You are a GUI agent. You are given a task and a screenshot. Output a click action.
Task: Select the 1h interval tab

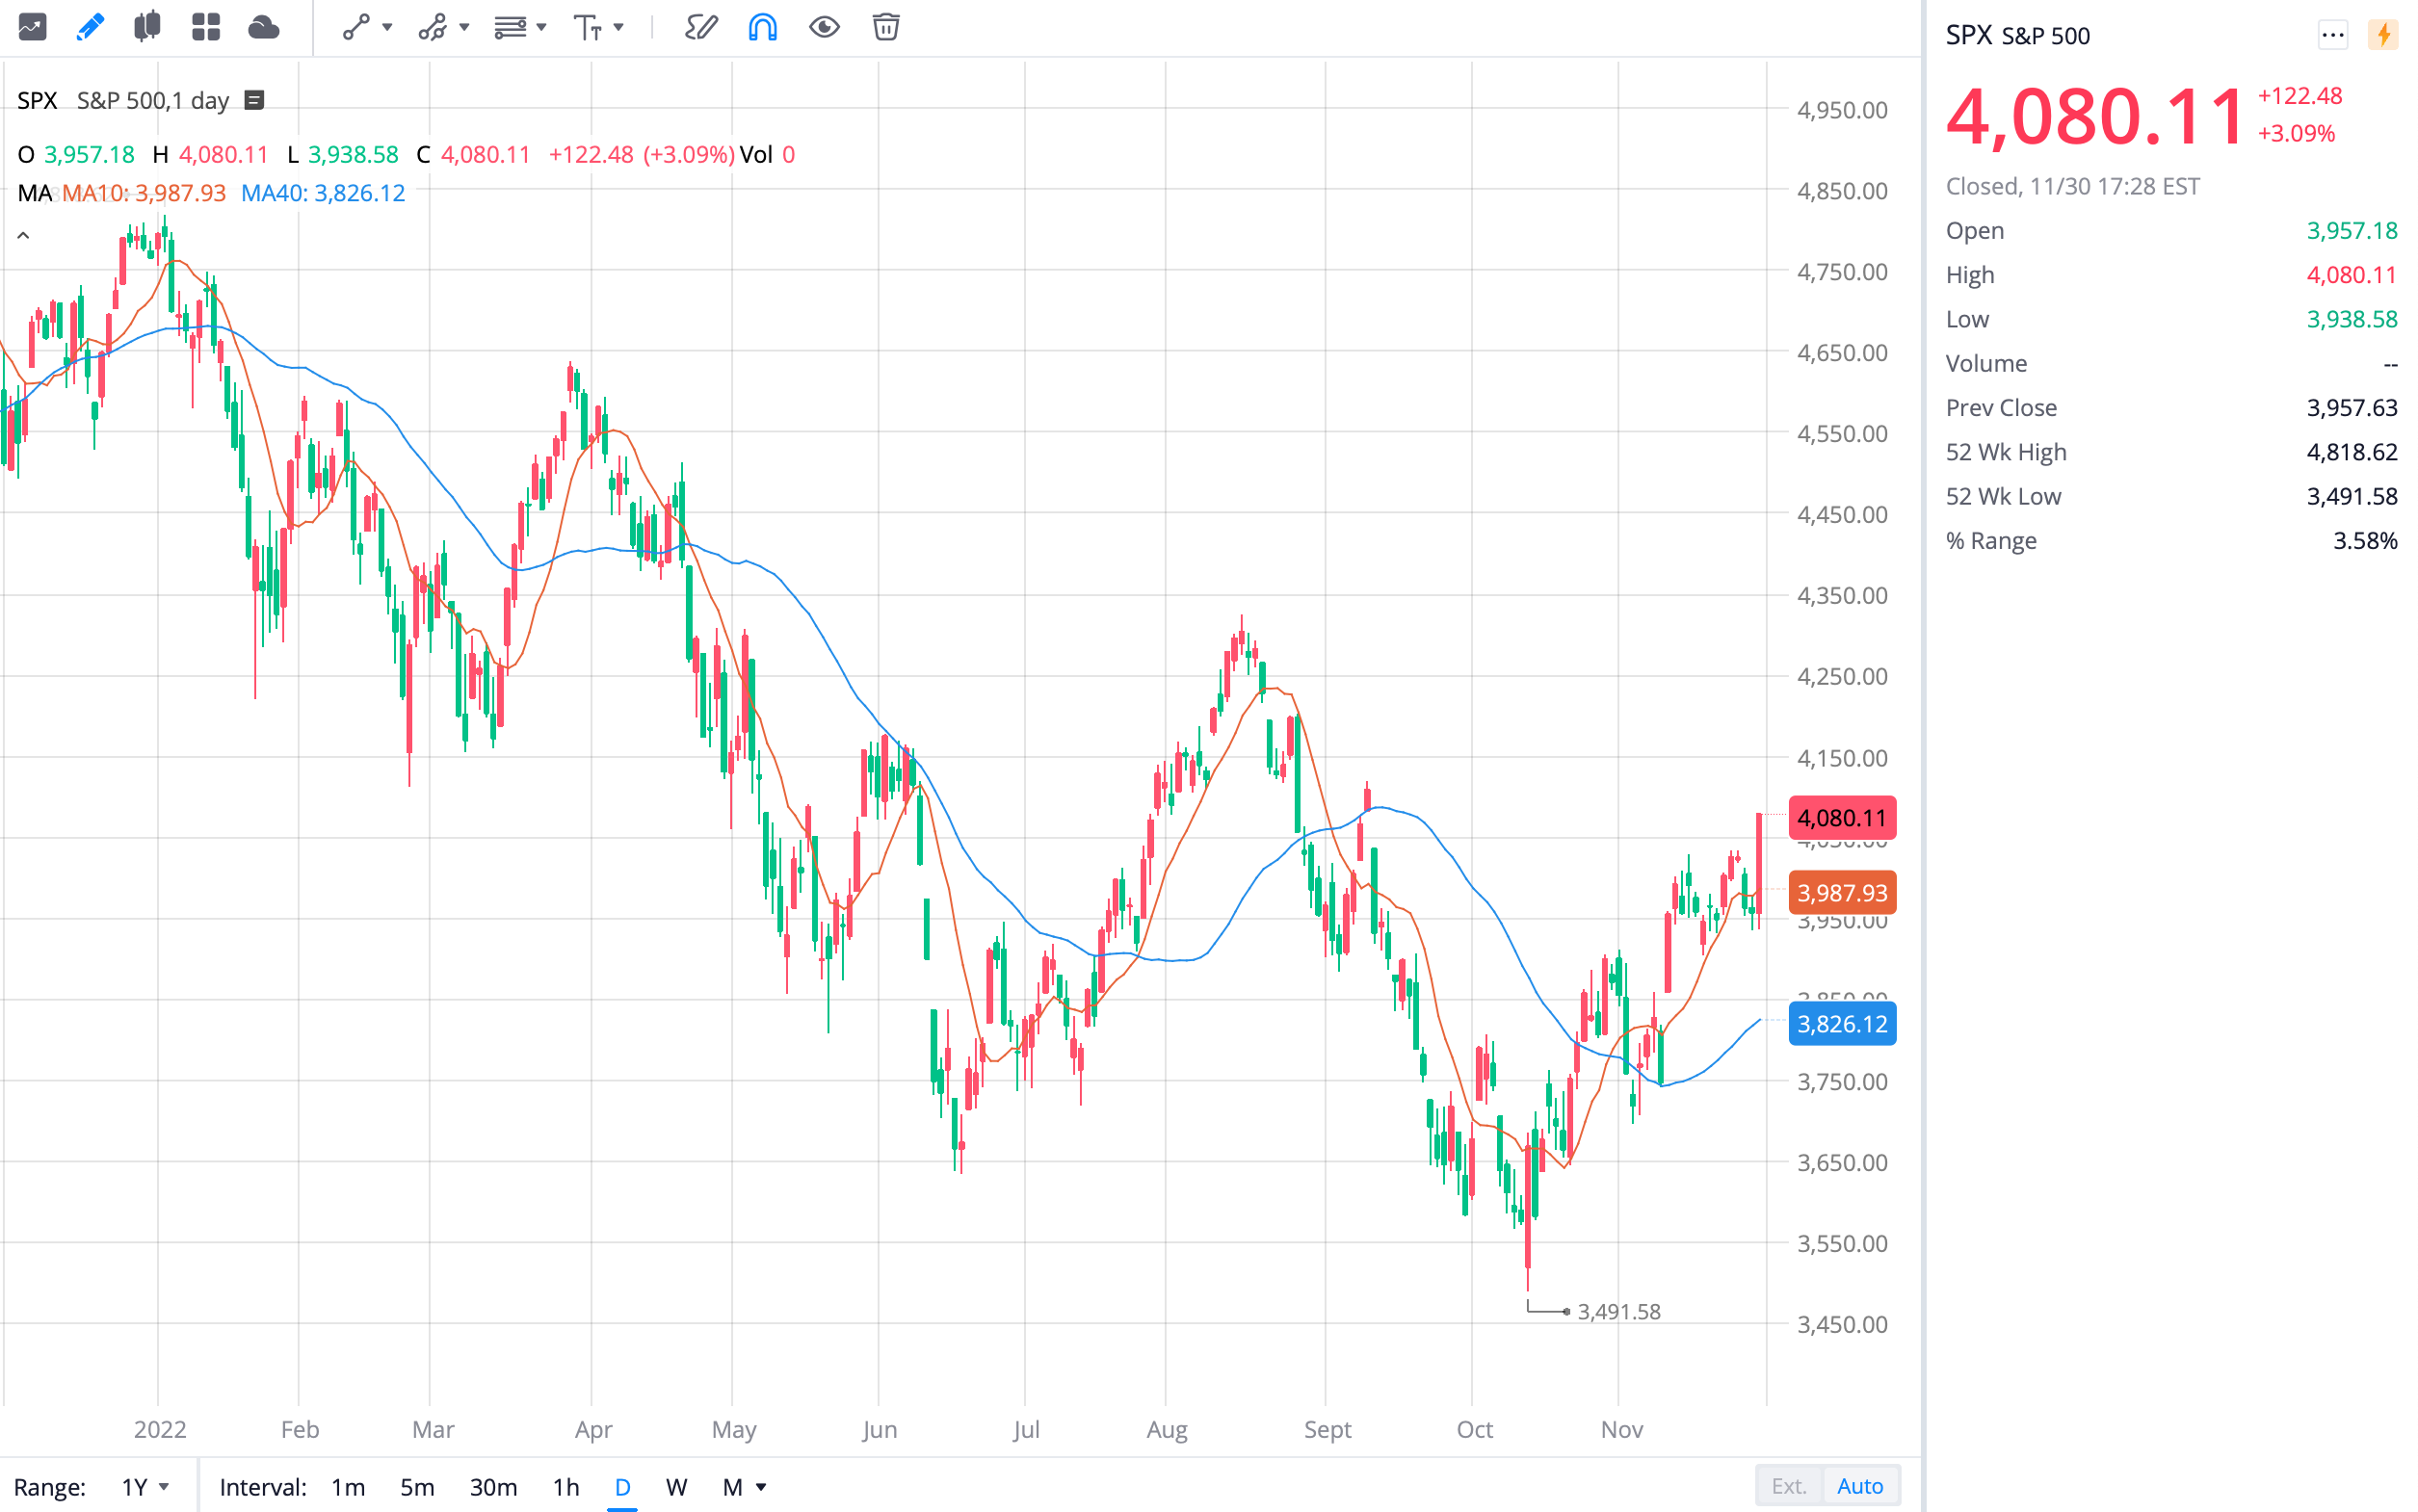coord(566,1487)
